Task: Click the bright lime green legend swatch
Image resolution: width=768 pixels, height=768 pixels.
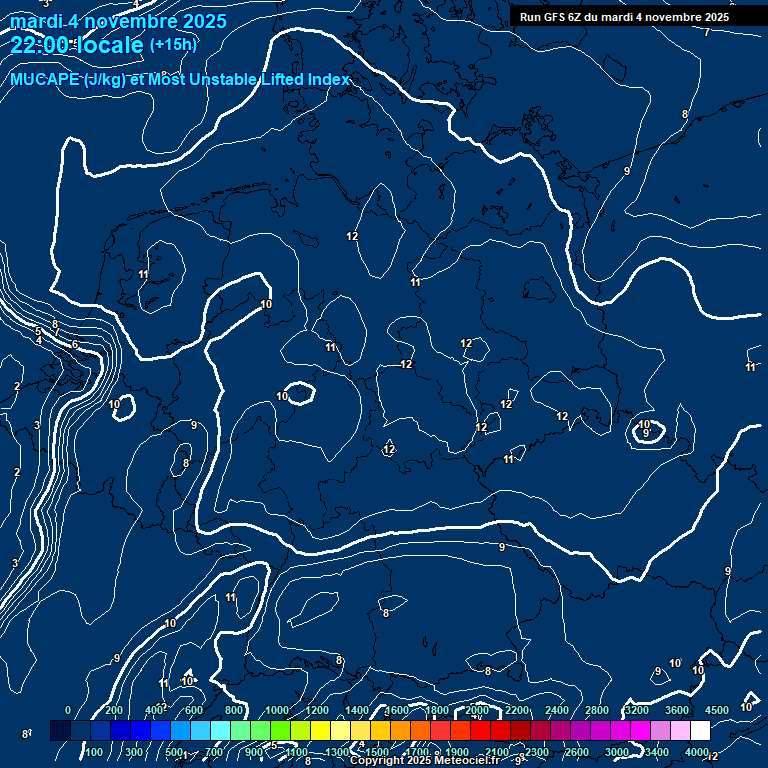Action: pyautogui.click(x=280, y=730)
